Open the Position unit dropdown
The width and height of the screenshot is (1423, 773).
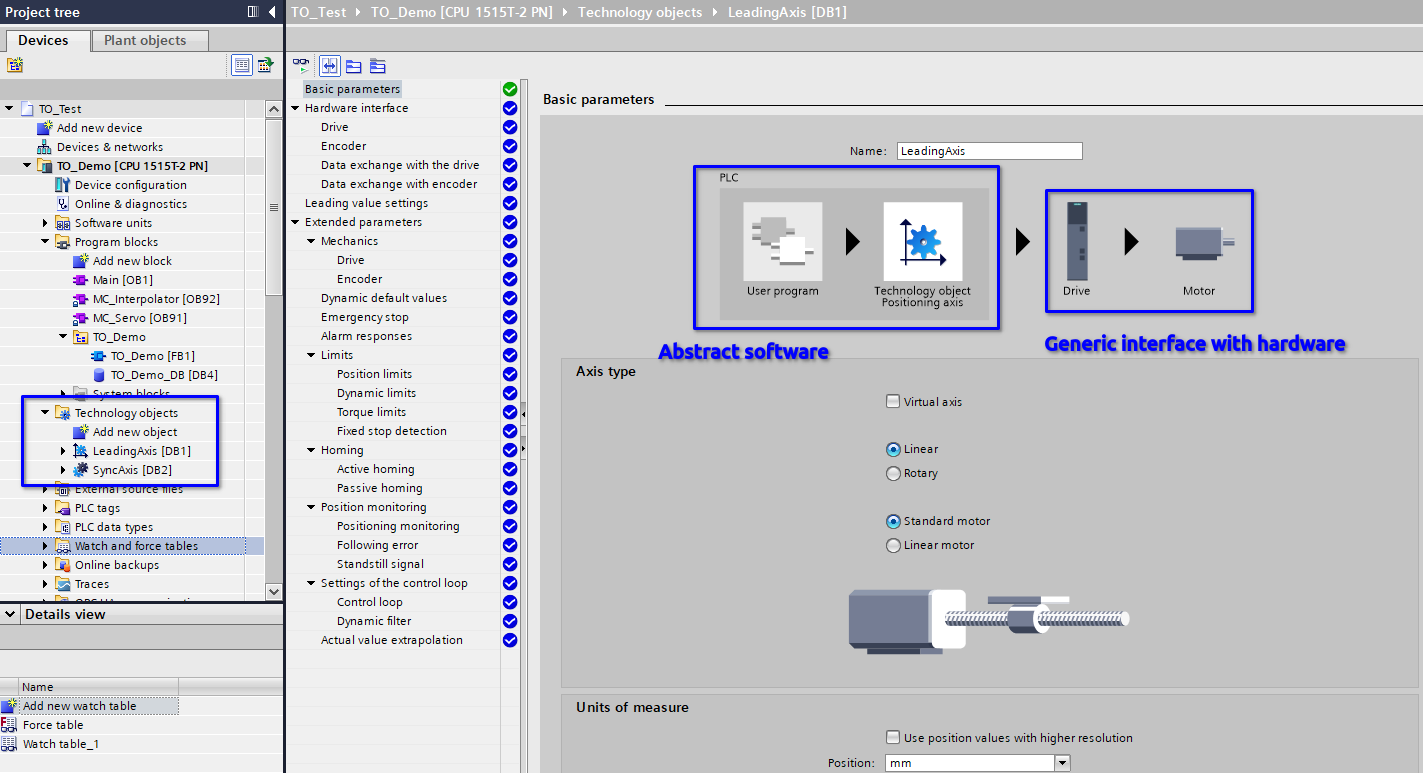pos(1061,763)
